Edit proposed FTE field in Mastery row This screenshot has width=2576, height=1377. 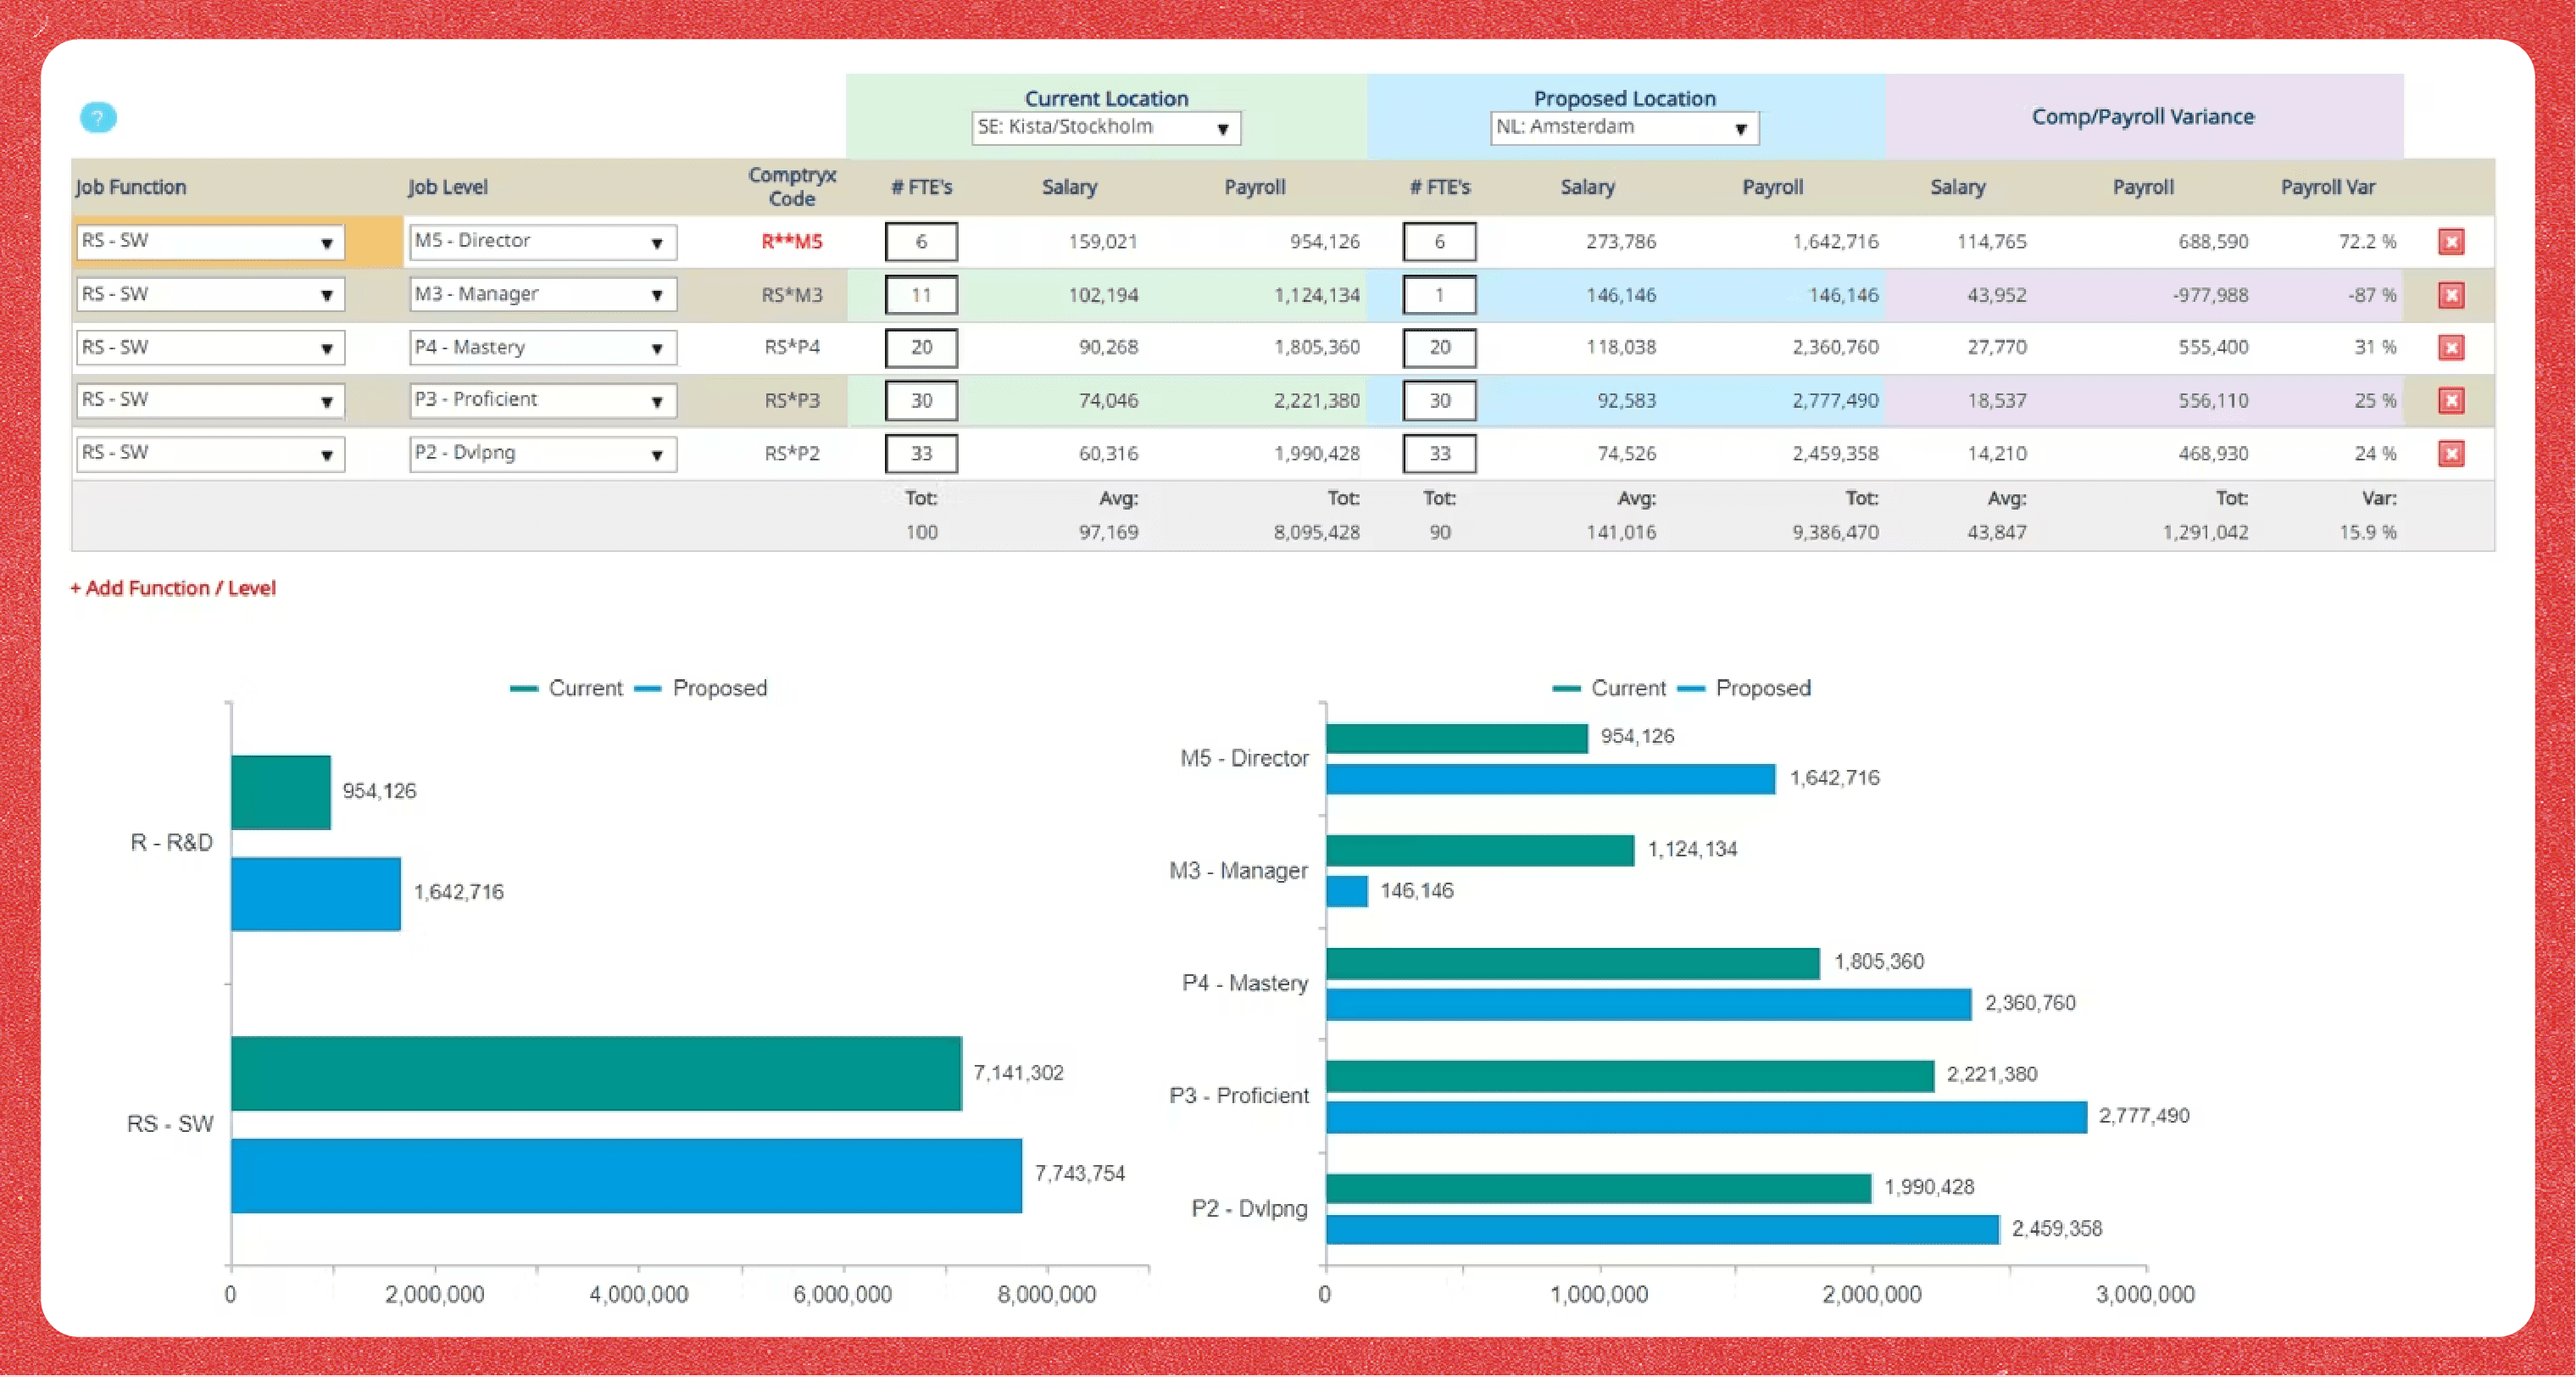(x=1439, y=347)
